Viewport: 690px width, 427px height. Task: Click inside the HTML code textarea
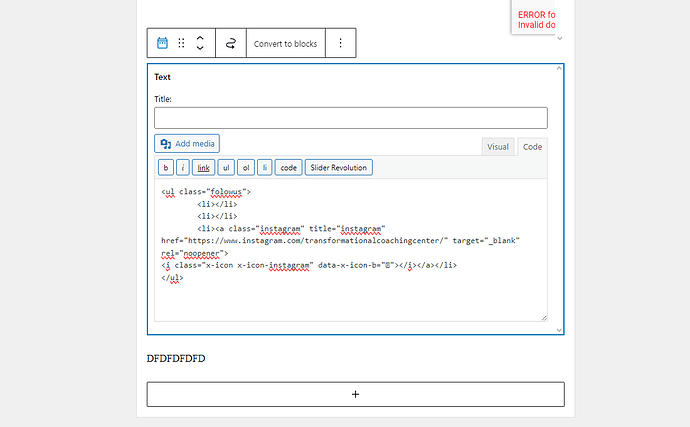click(351, 250)
